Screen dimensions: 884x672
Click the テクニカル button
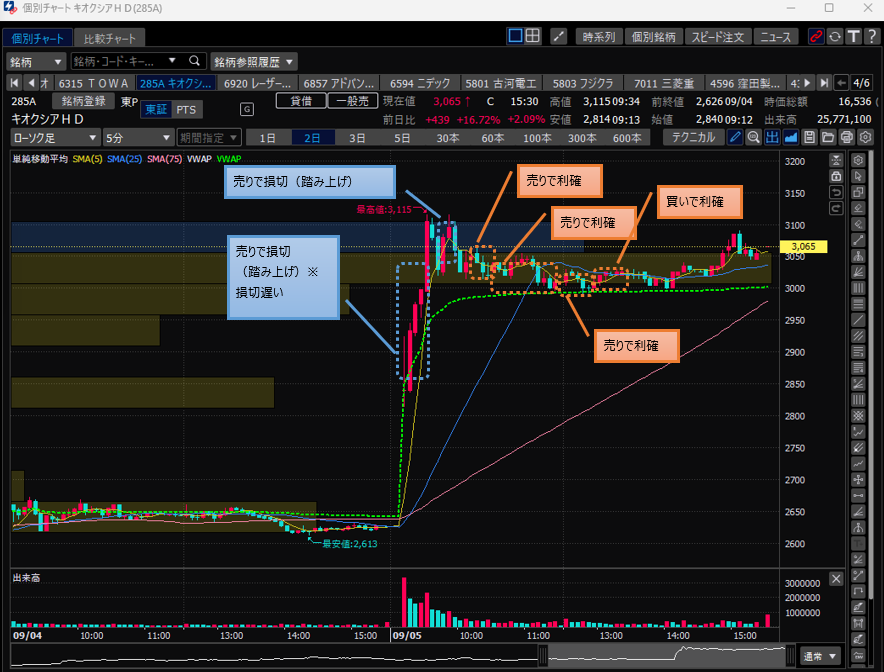pyautogui.click(x=691, y=137)
